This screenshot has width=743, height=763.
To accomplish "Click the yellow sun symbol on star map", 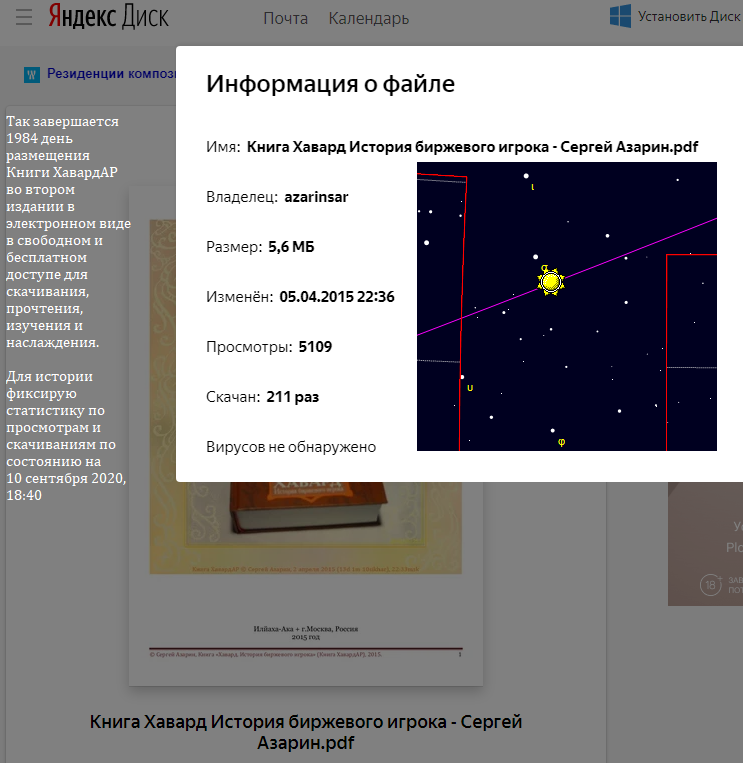I will [x=549, y=281].
